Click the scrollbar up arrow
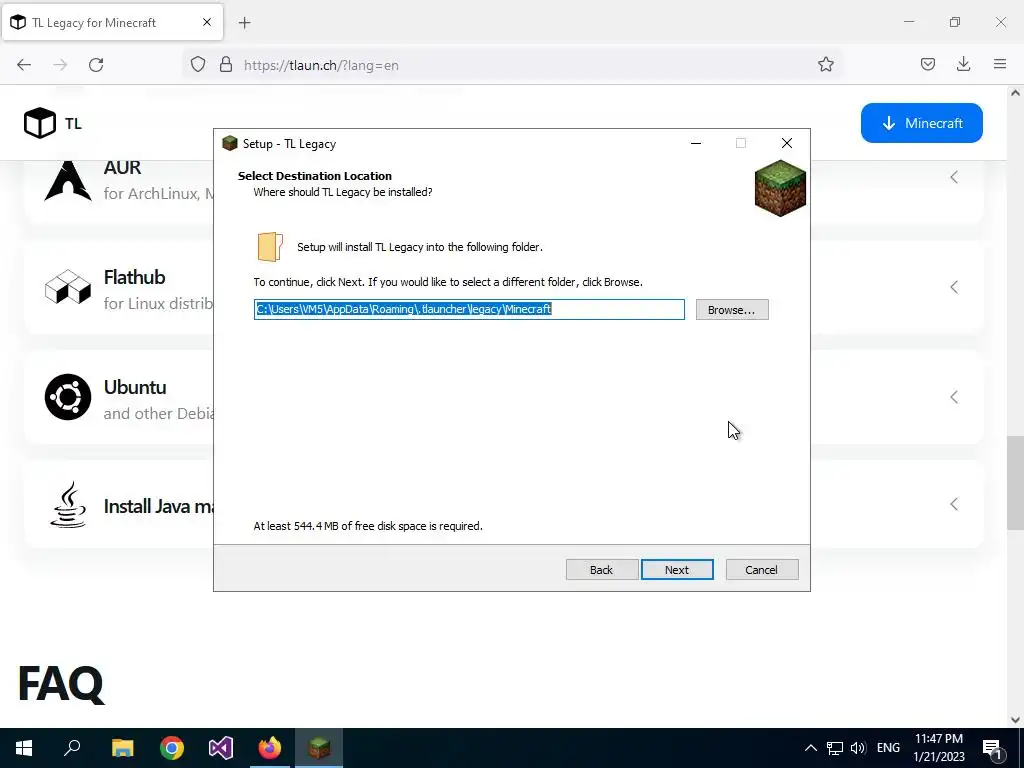 1015,93
